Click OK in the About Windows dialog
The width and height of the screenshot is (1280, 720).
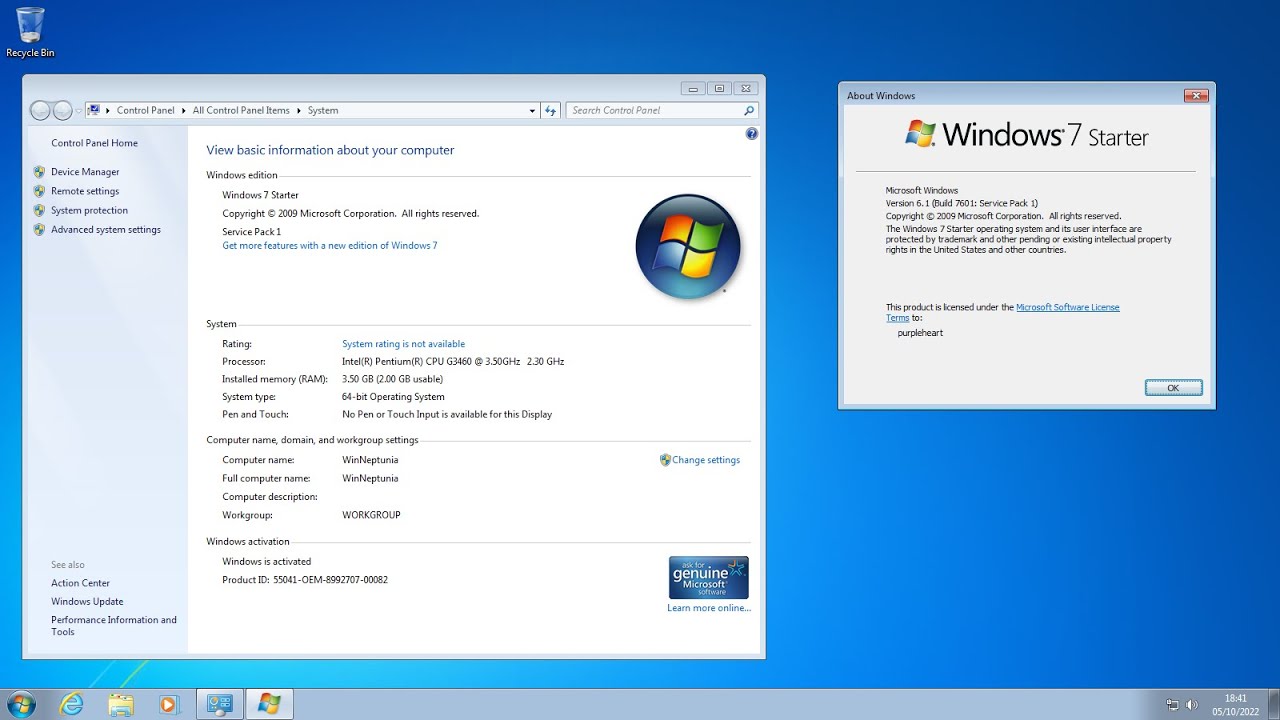coord(1173,387)
